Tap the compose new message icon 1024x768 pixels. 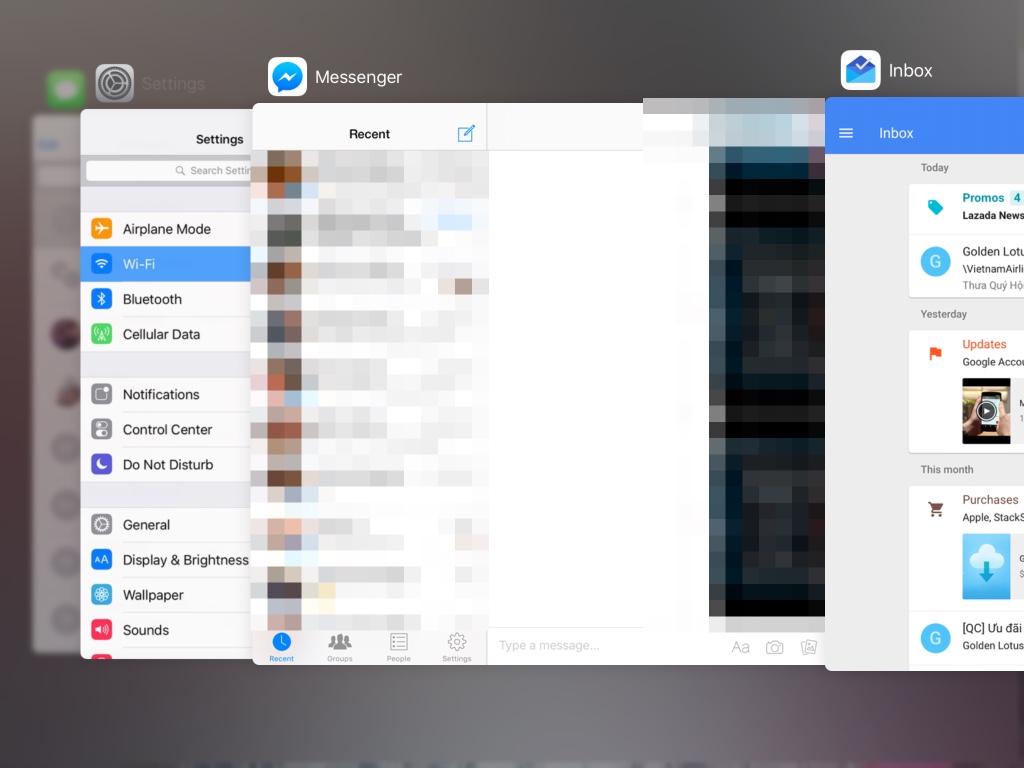466,134
